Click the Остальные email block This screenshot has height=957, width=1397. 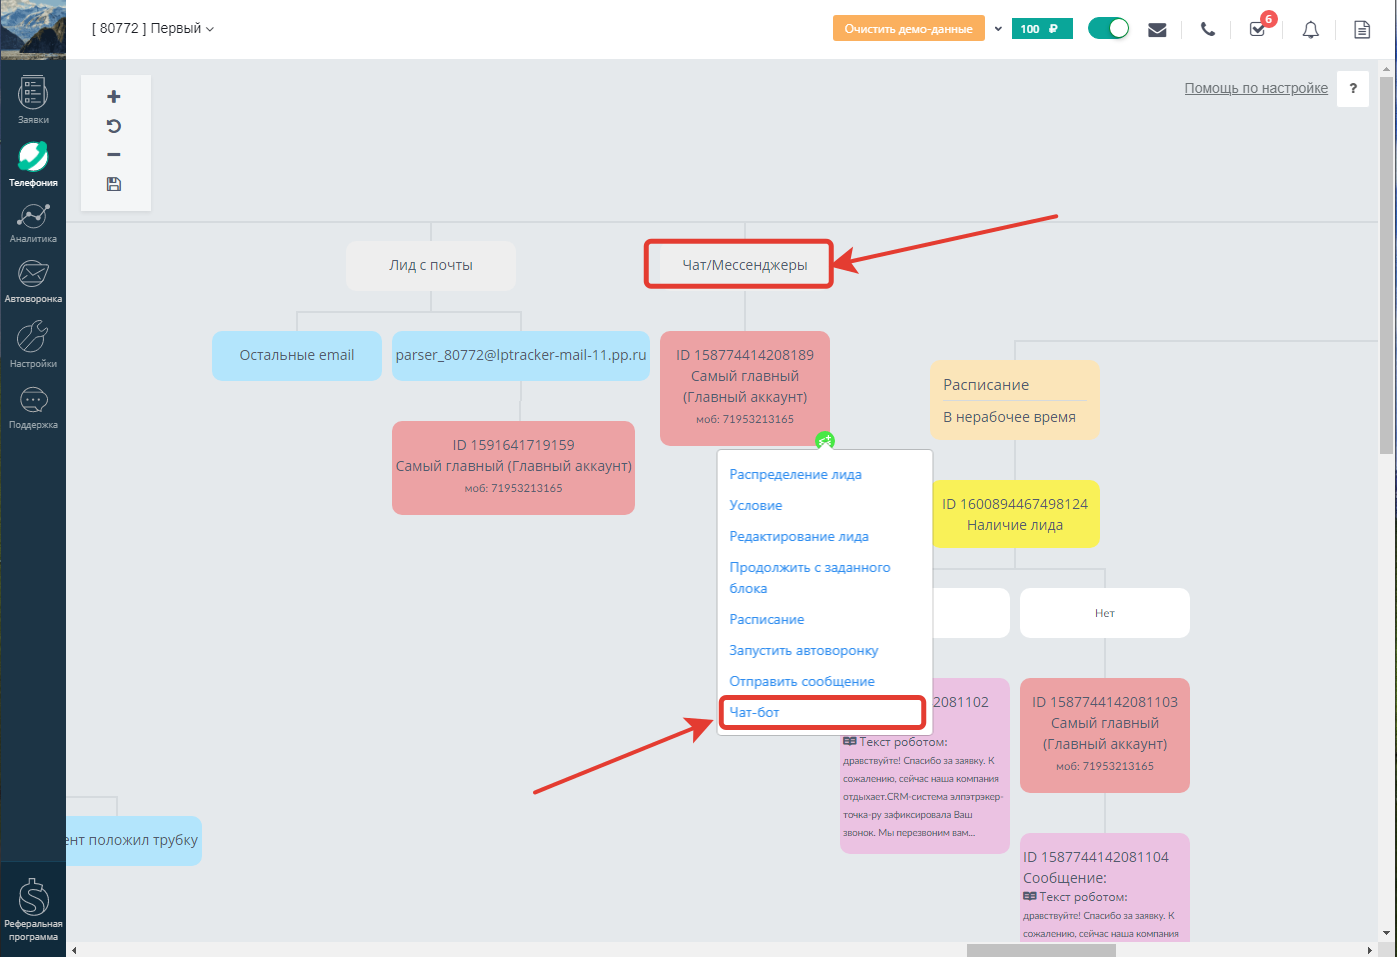click(297, 355)
